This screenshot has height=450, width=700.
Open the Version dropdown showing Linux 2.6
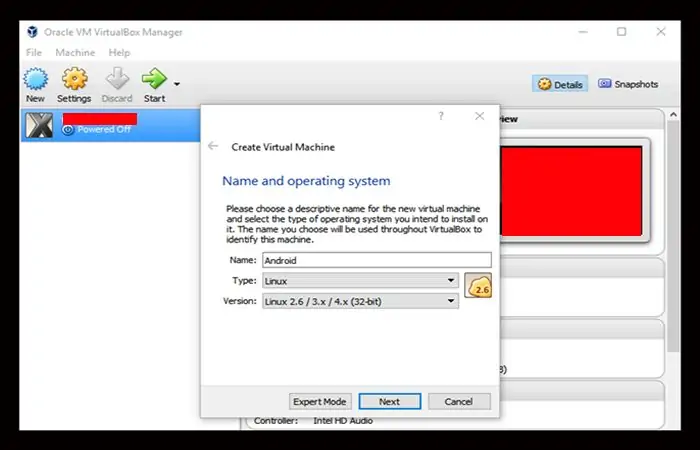click(360, 301)
